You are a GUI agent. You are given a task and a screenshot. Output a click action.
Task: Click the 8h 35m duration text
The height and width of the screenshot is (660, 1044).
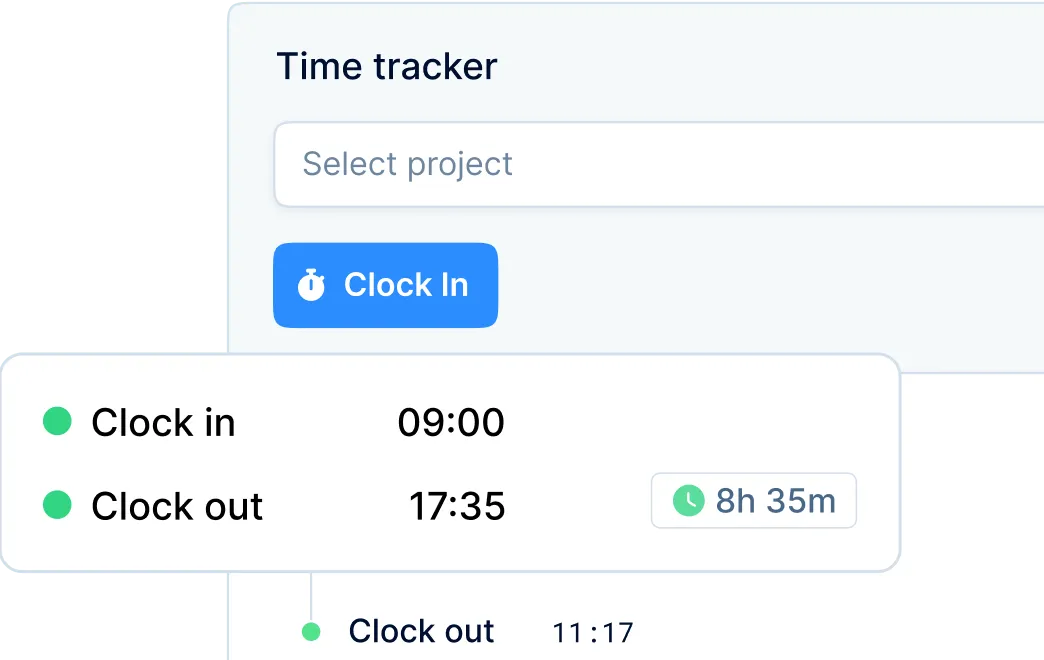click(775, 500)
